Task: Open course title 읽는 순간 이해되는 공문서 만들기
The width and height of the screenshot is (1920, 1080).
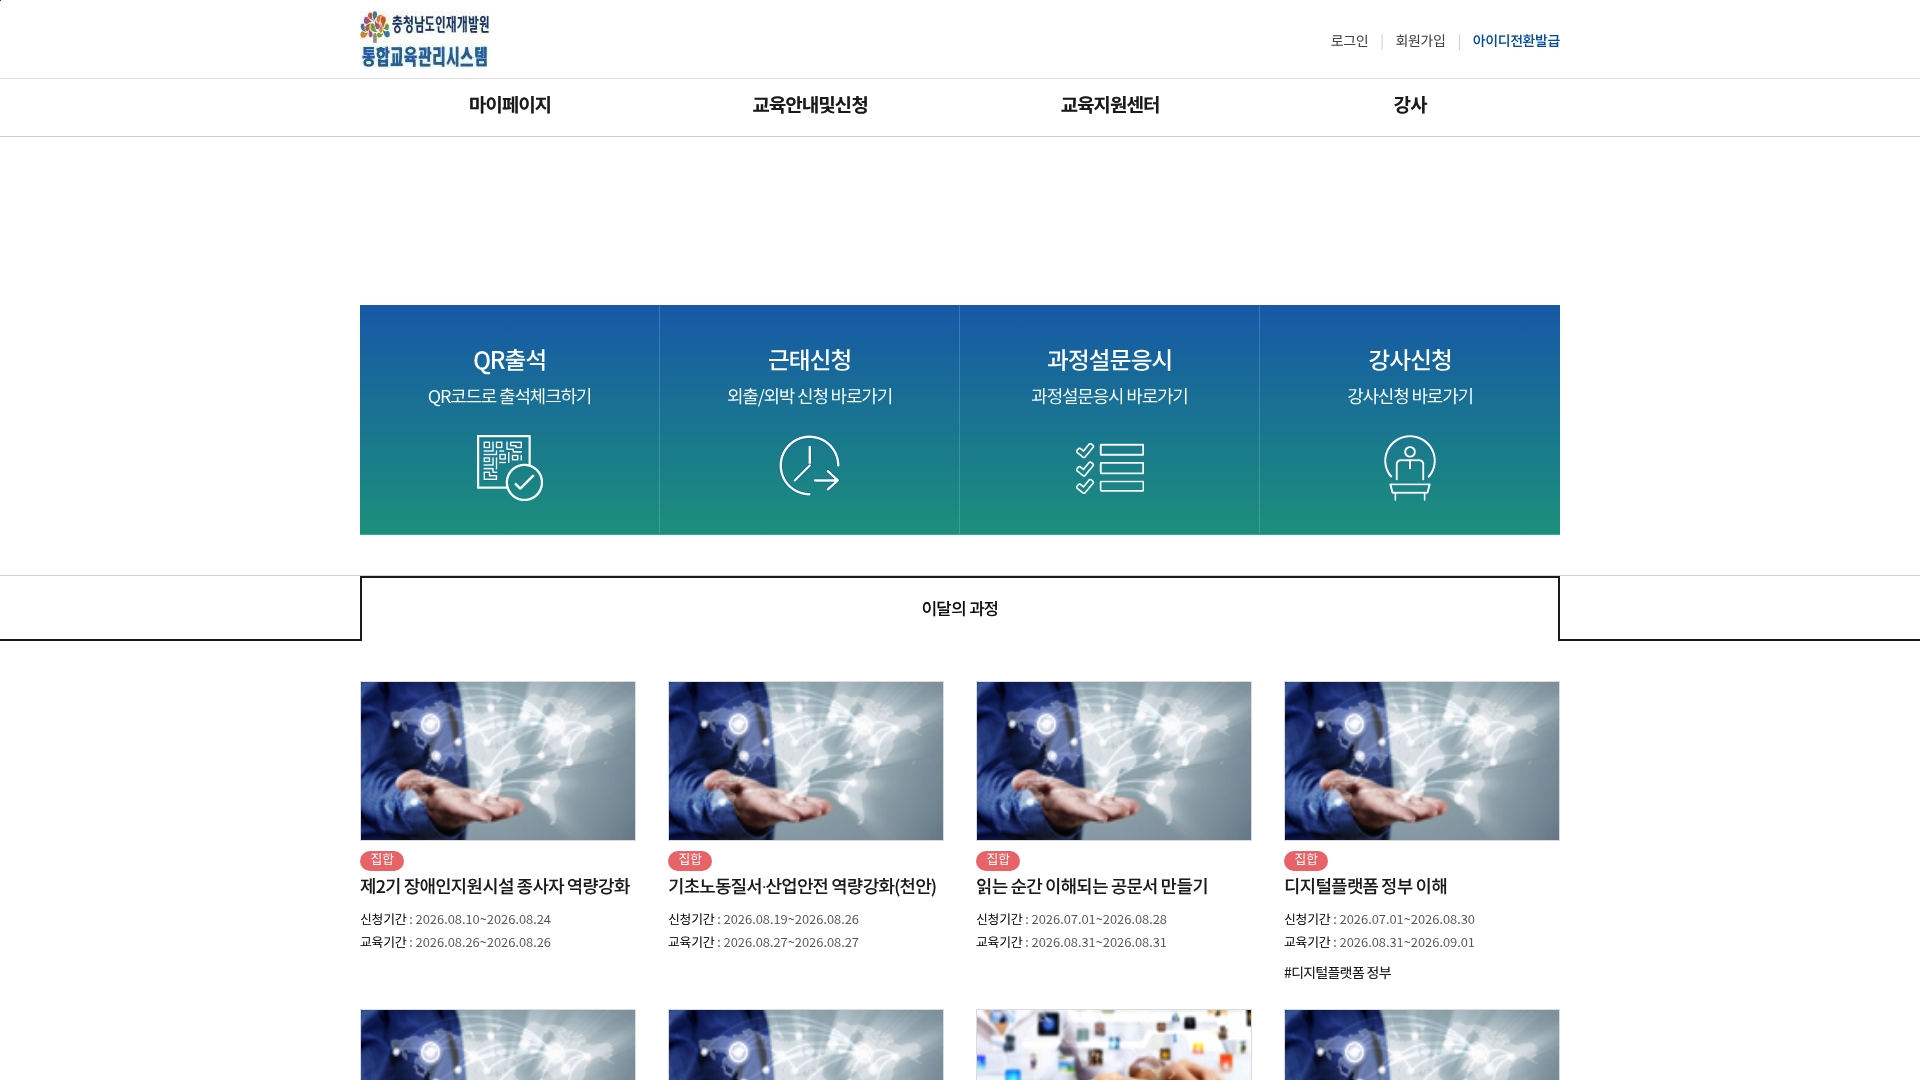Action: point(1092,886)
